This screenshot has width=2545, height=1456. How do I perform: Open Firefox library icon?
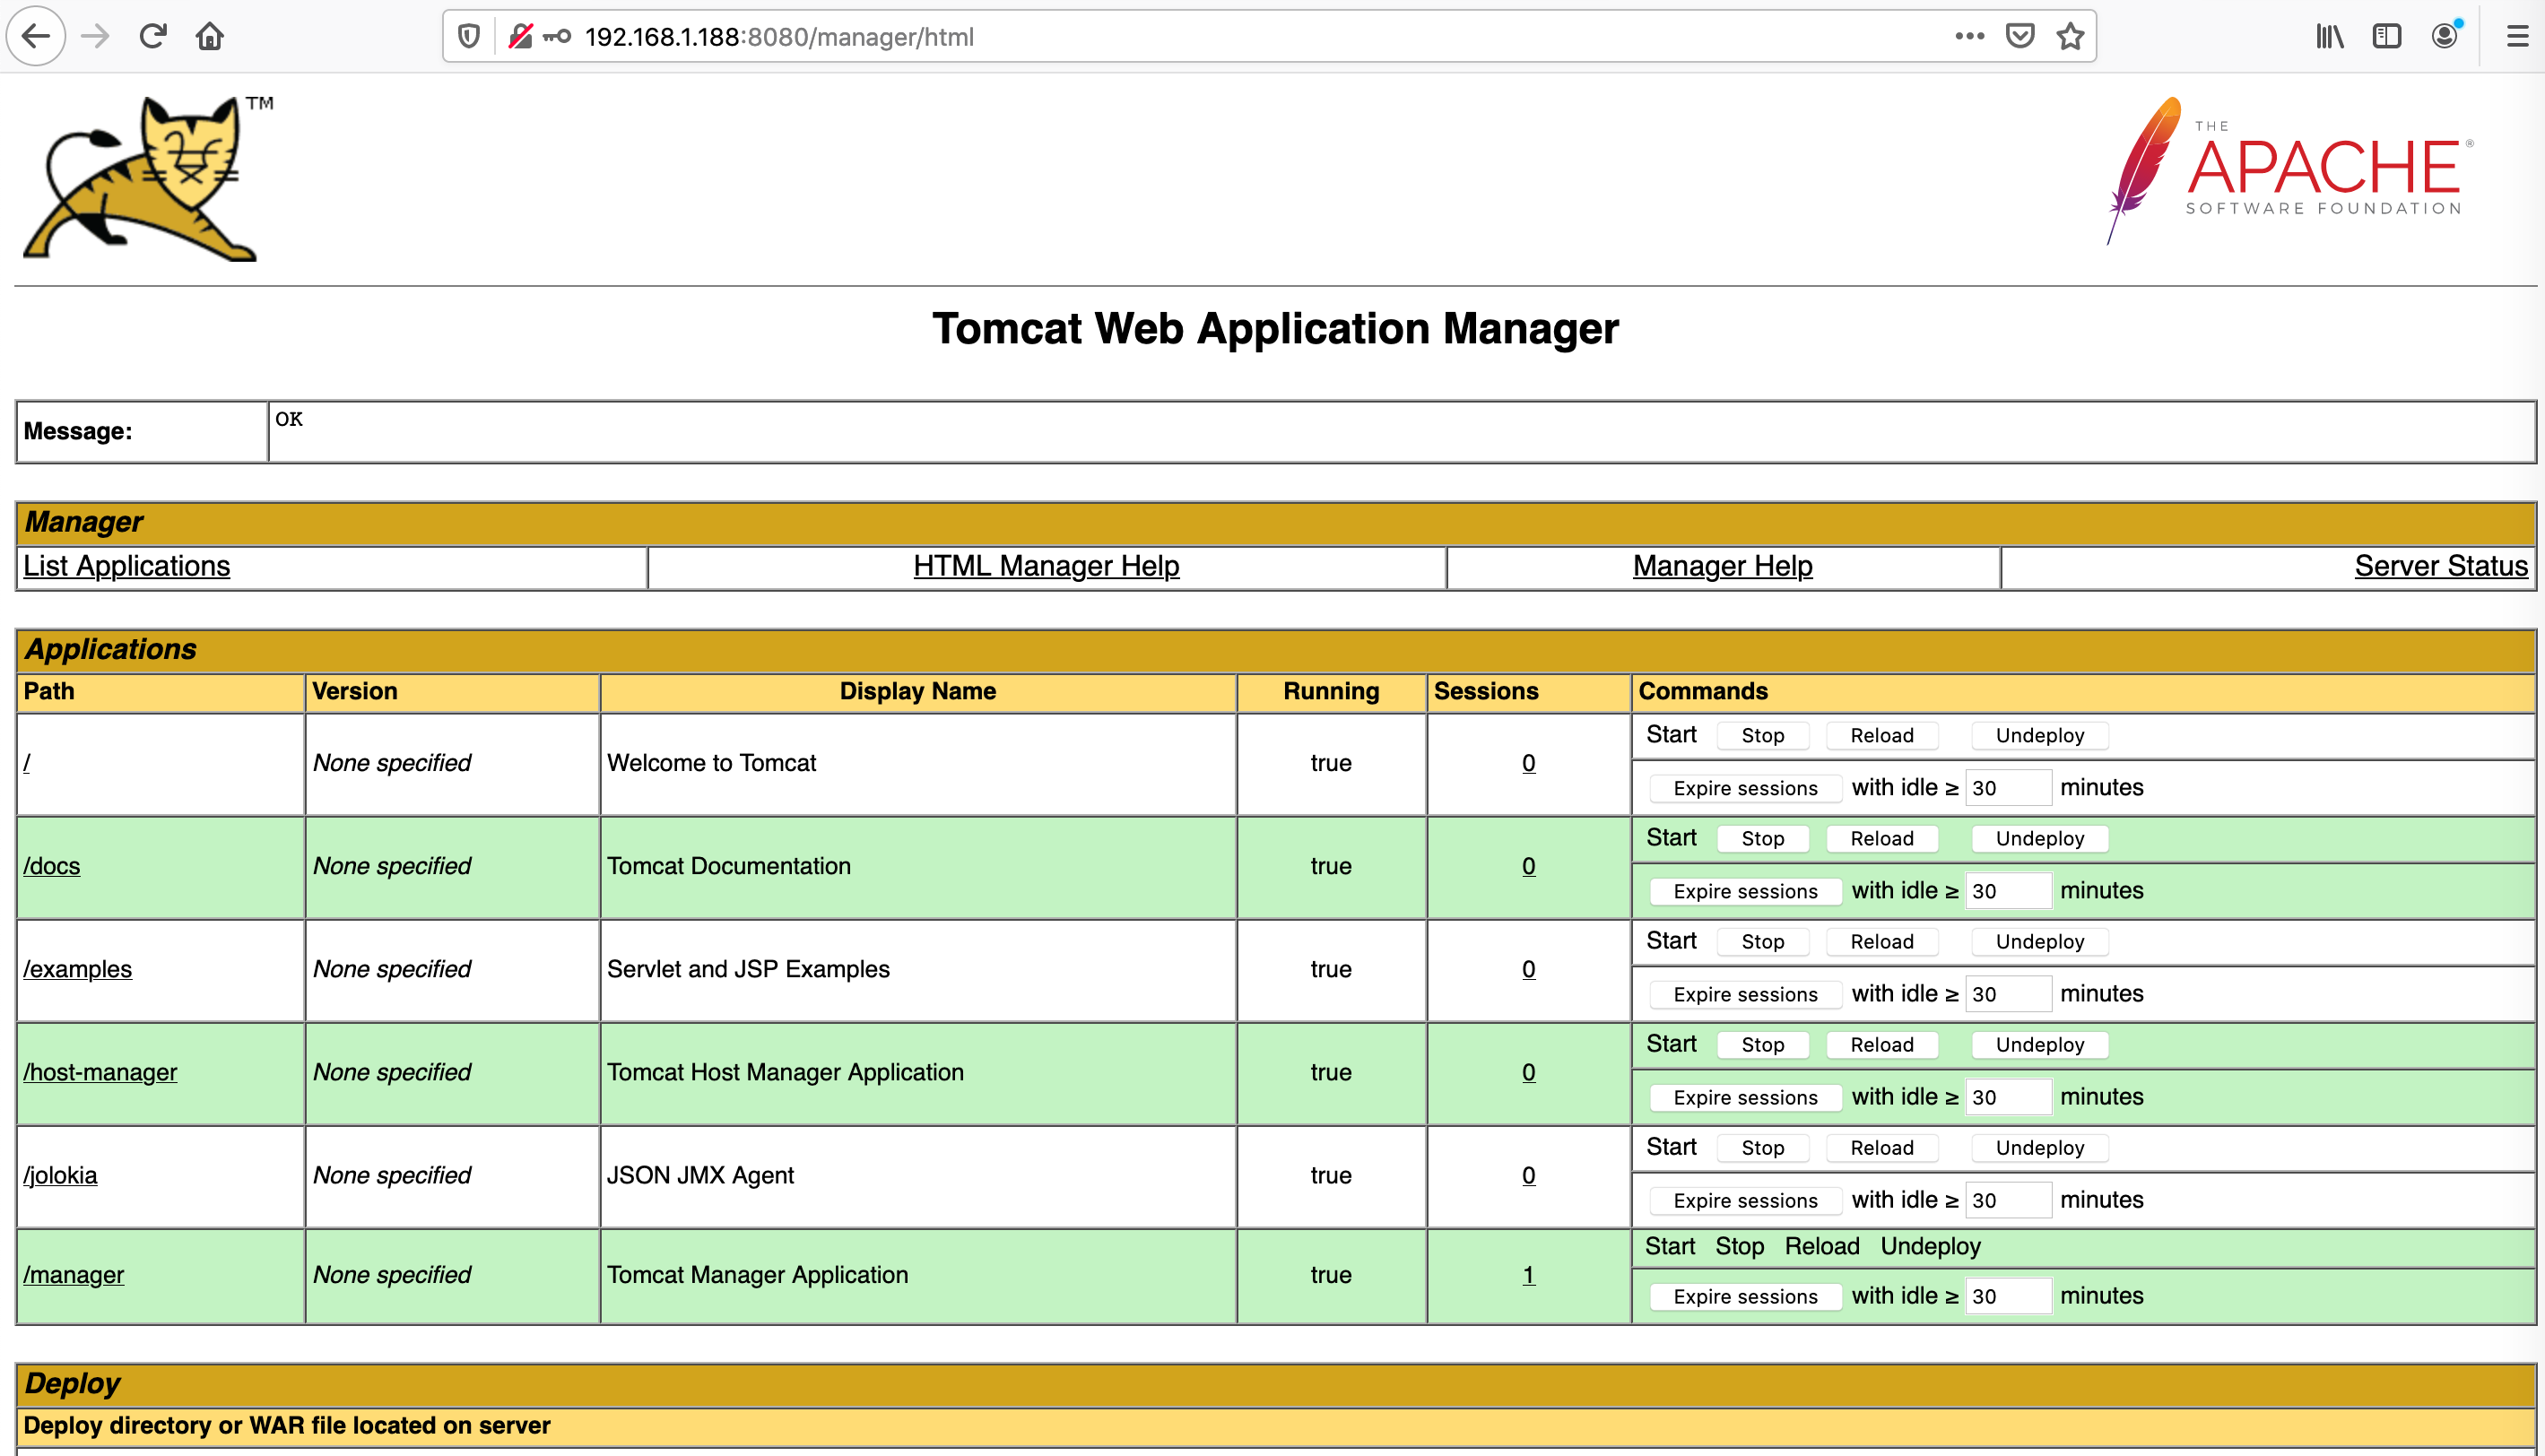click(2329, 37)
